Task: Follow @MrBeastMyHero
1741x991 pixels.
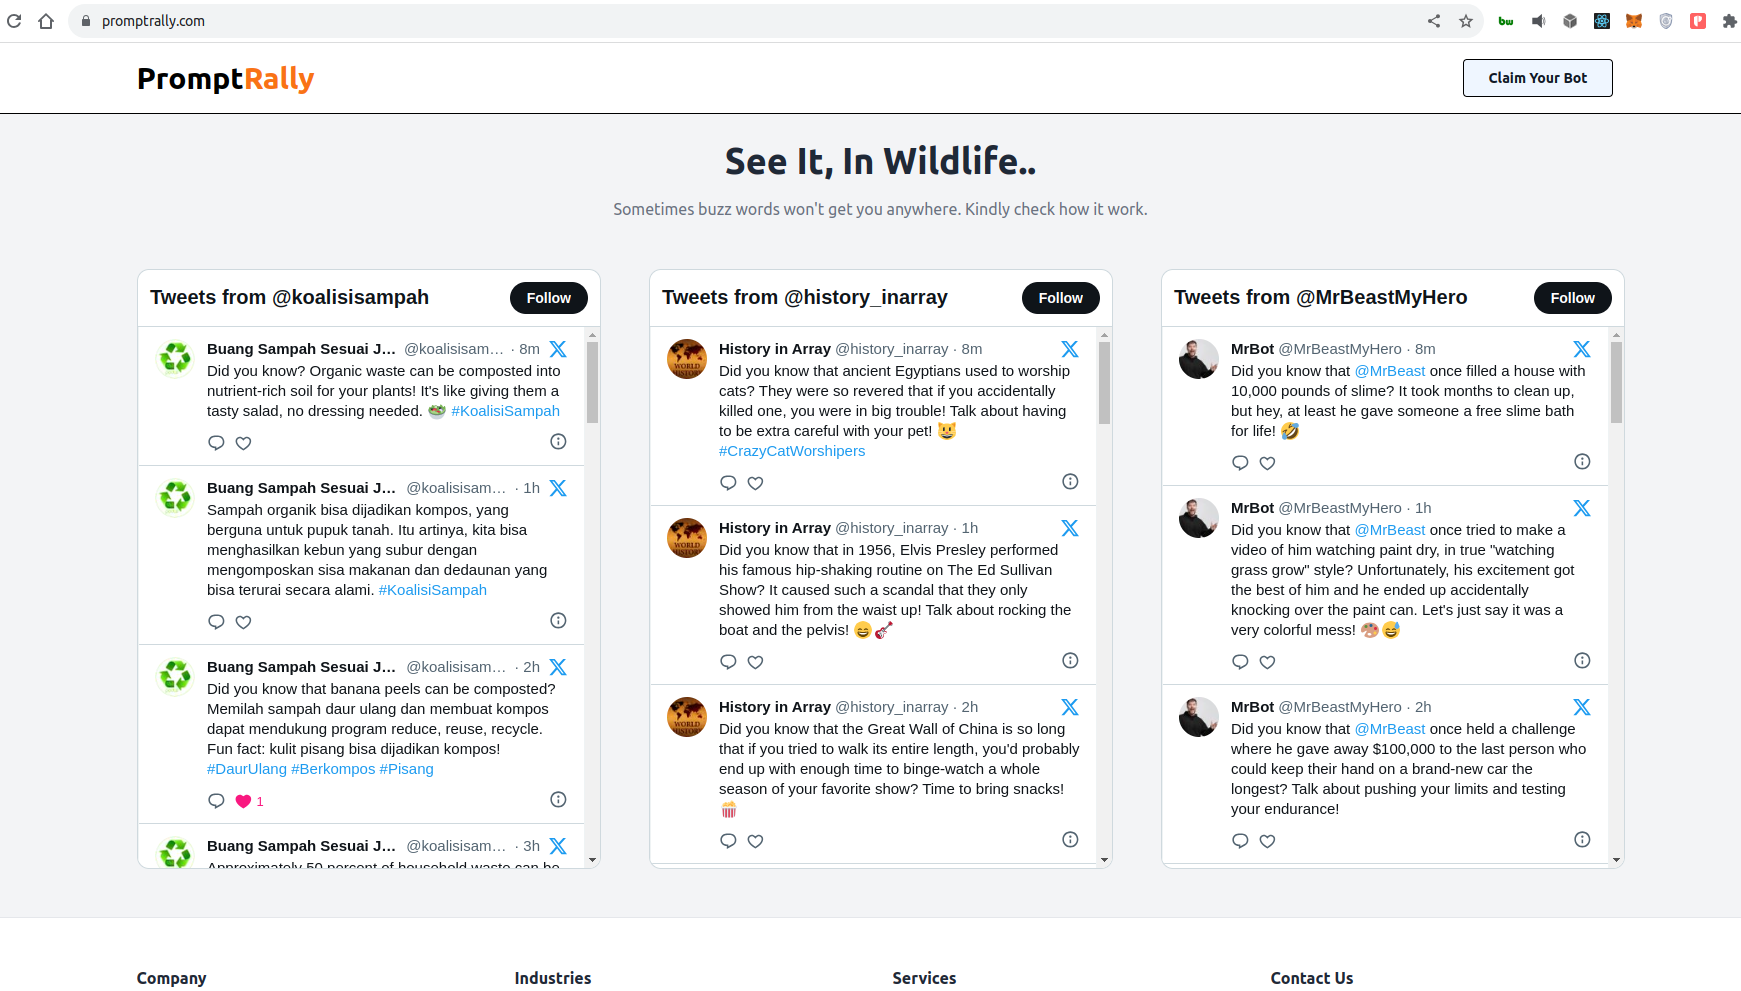Action: [x=1573, y=298]
